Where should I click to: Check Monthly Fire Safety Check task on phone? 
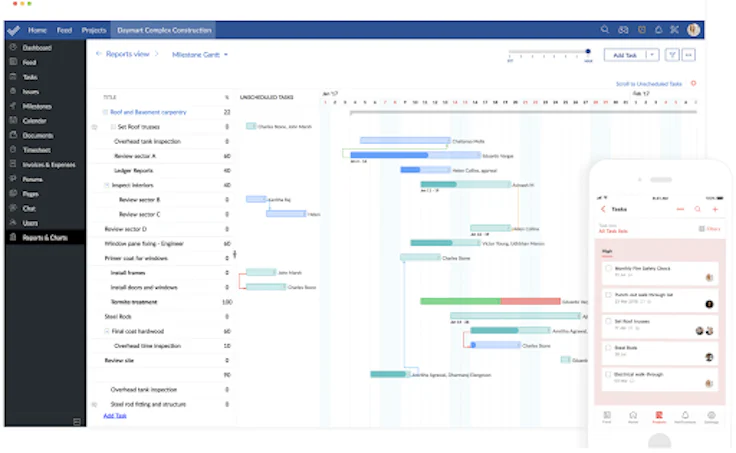[x=608, y=269]
